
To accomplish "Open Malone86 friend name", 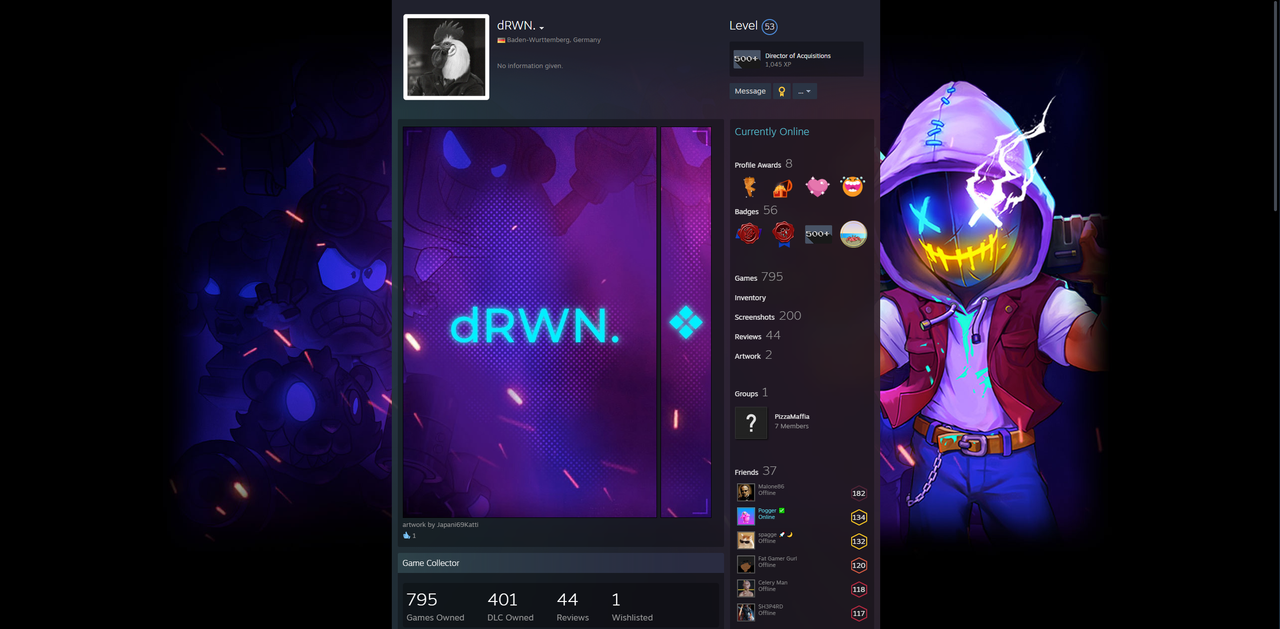I will (x=771, y=486).
